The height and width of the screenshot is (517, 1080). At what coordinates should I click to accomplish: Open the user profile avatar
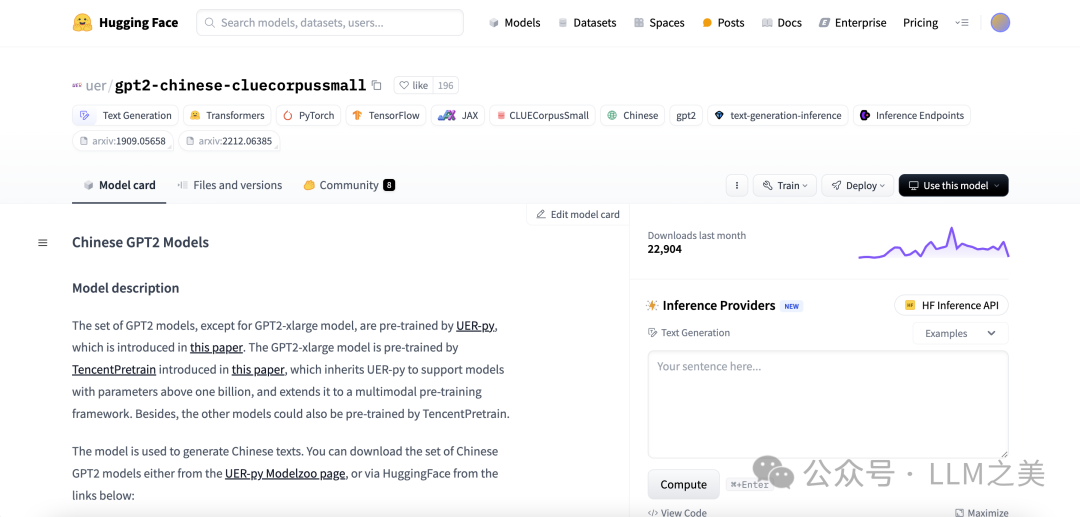1000,22
